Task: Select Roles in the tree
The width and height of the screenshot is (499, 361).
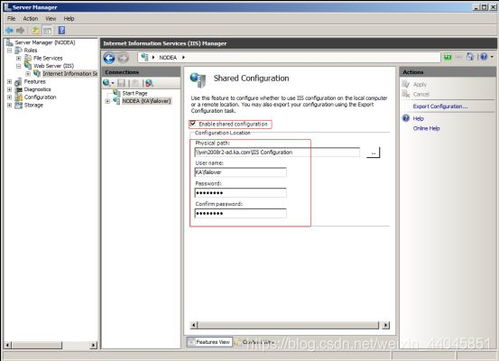Action: click(30, 50)
